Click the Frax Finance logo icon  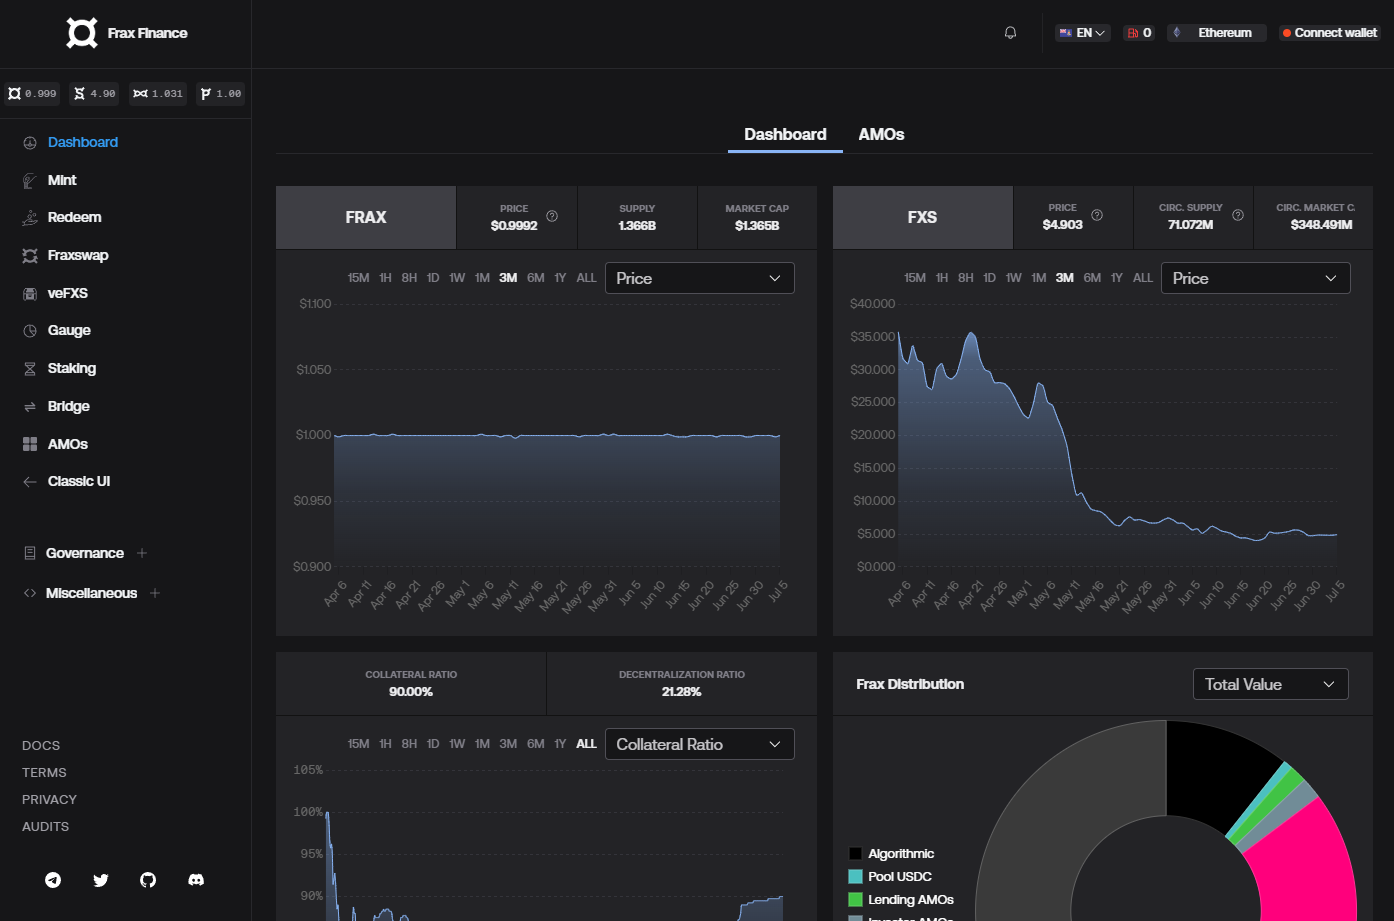[82, 33]
